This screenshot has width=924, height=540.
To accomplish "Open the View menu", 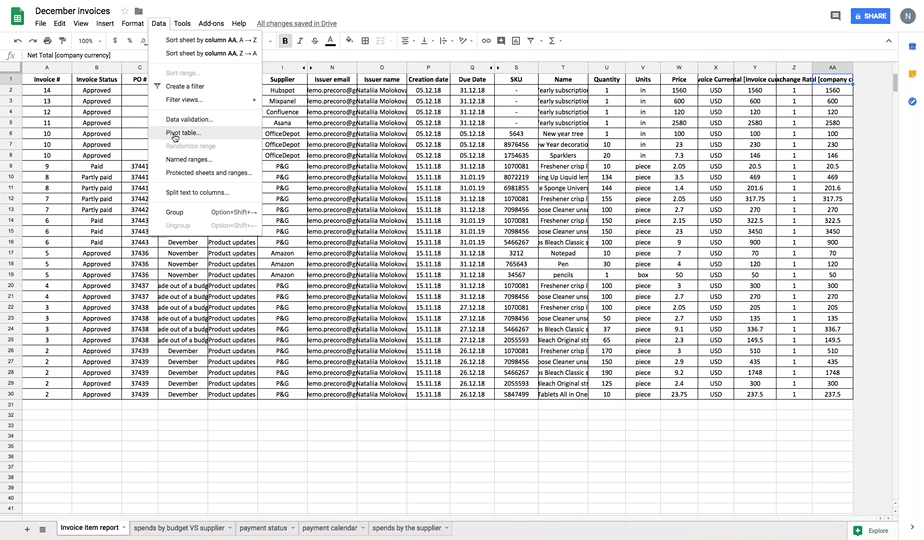I will coord(81,24).
